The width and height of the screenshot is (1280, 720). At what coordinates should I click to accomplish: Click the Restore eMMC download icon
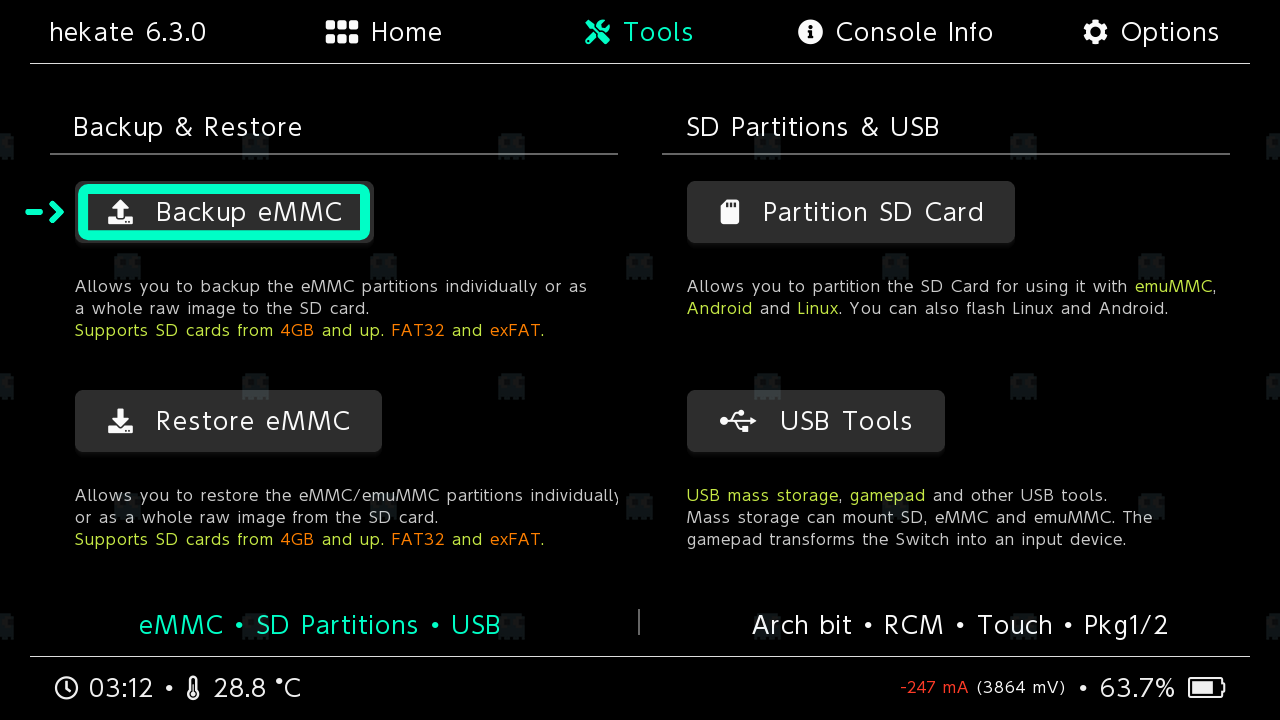tap(120, 421)
